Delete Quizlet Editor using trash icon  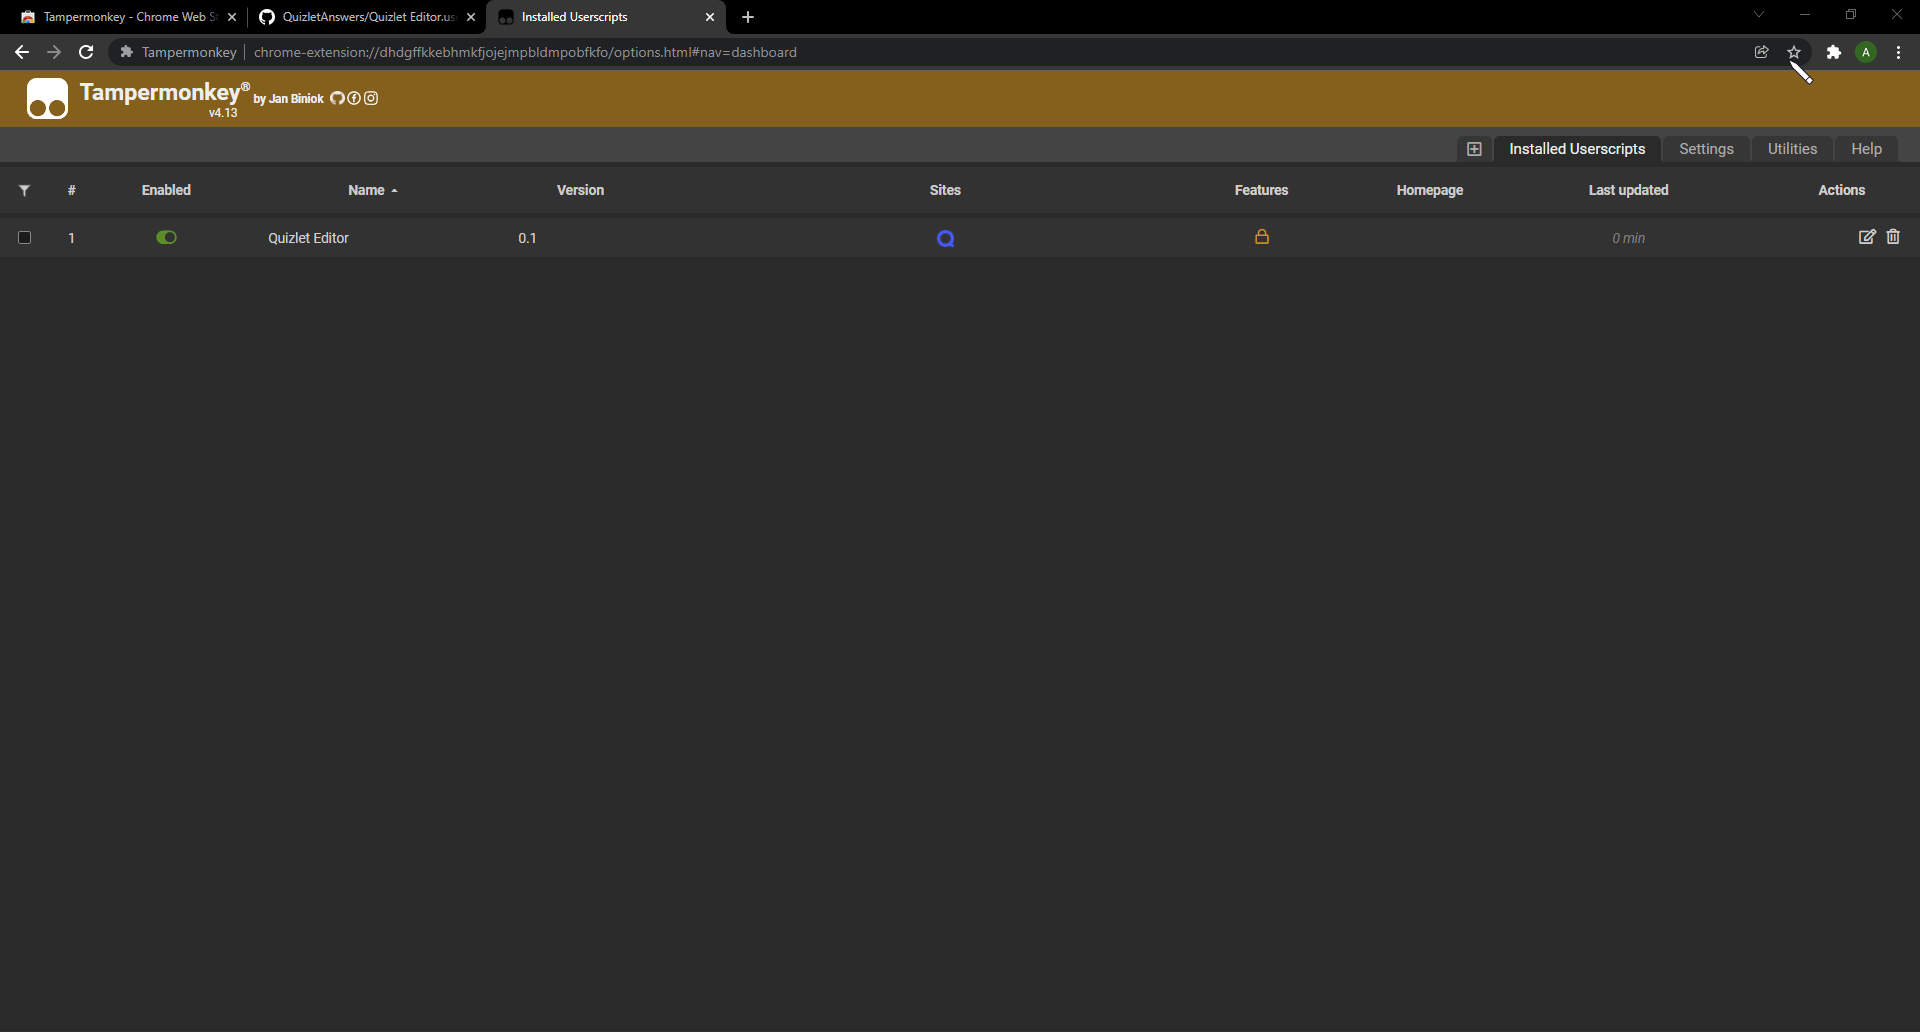(x=1893, y=237)
